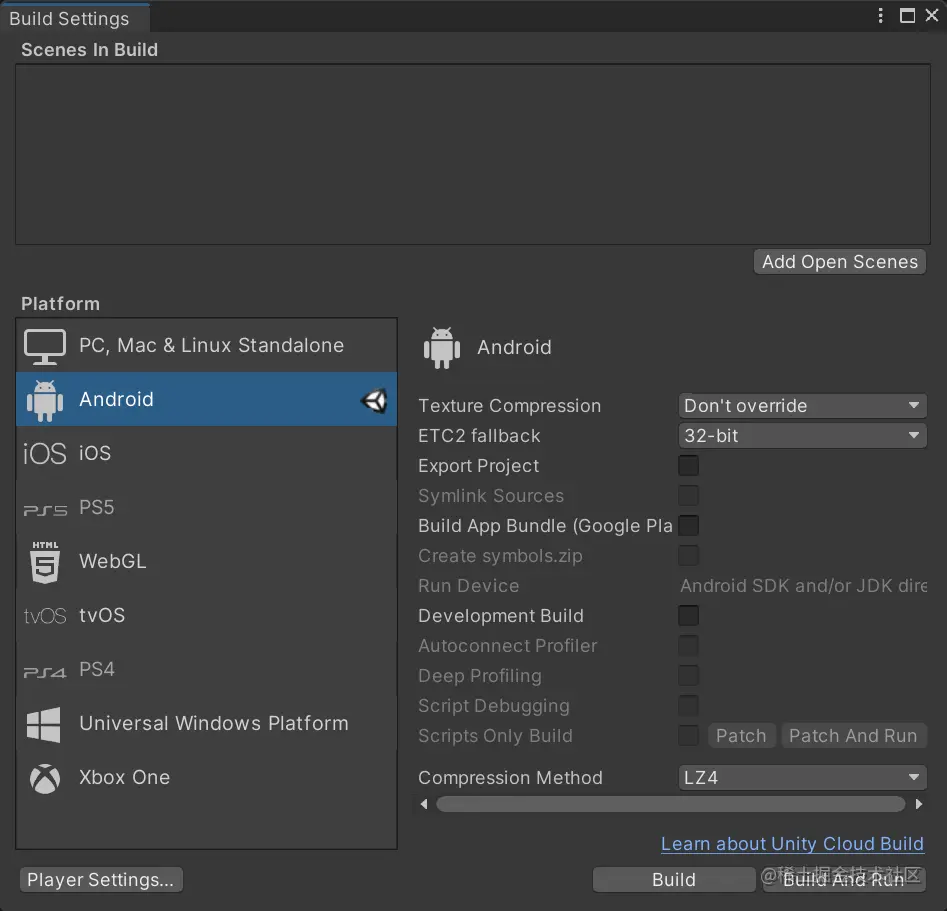Click the right arrow of the horizontal scrollbar
The width and height of the screenshot is (947, 911).
(x=919, y=804)
